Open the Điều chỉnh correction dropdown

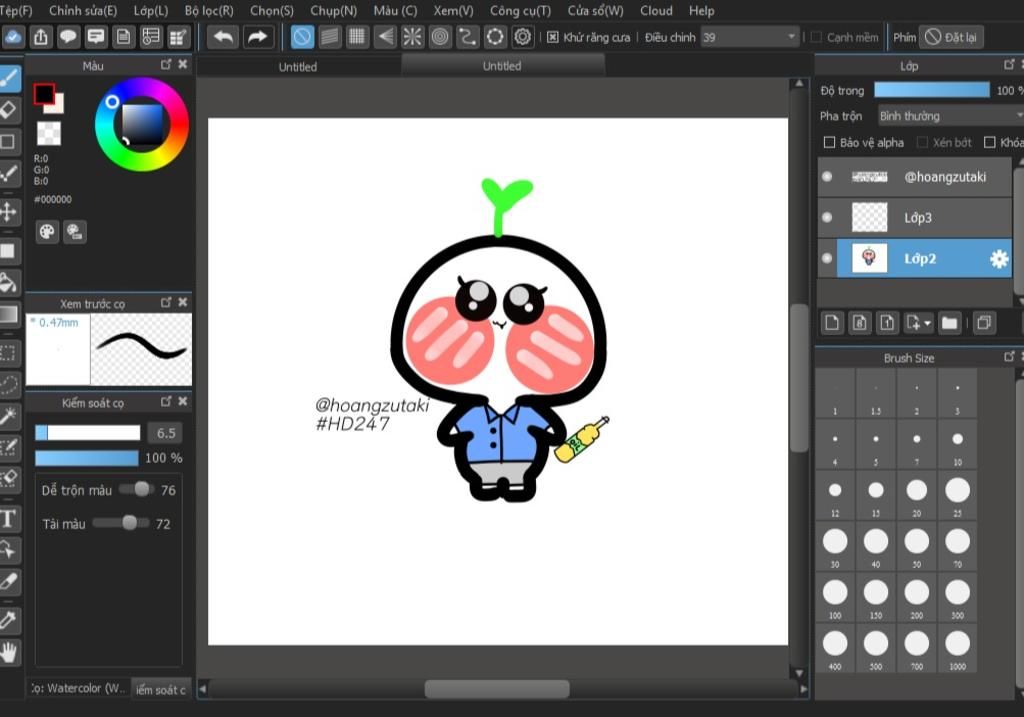click(x=750, y=37)
